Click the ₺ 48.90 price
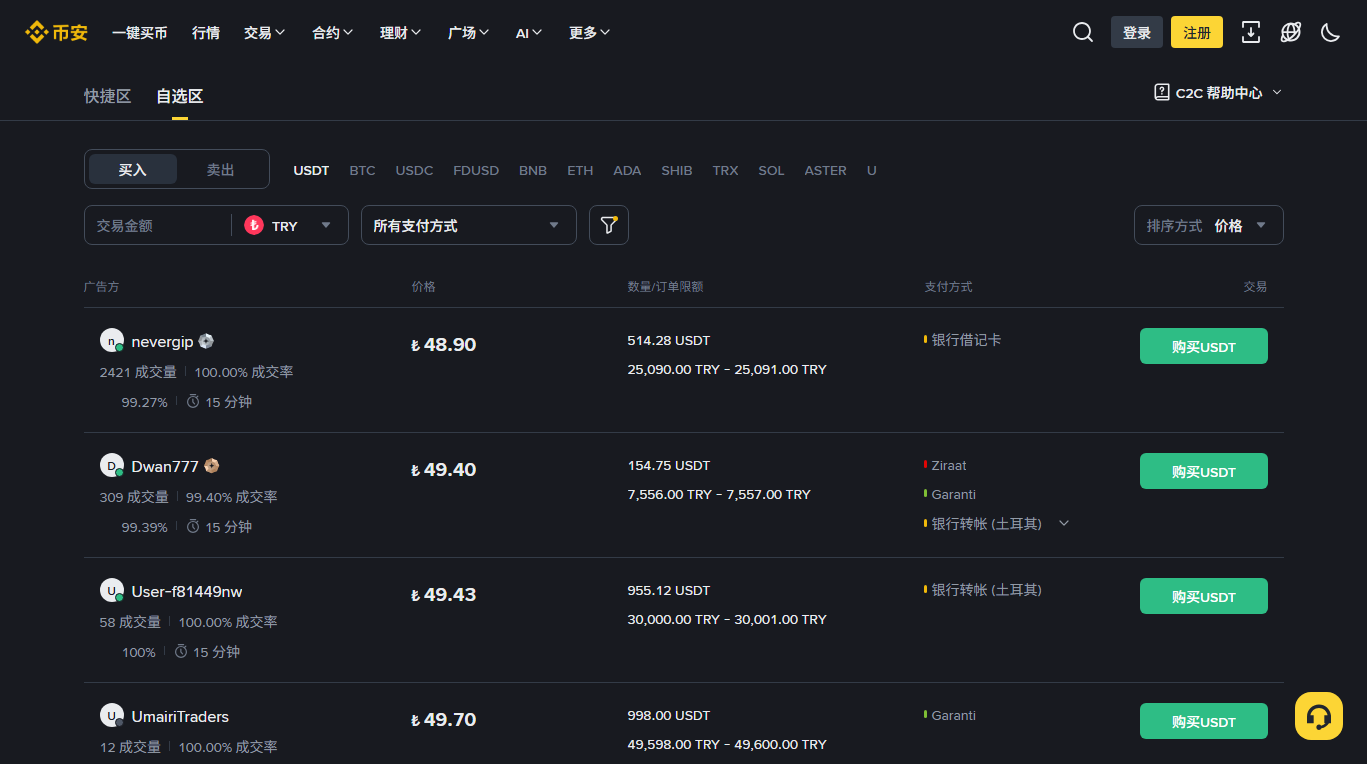Image resolution: width=1367 pixels, height=764 pixels. coord(443,344)
